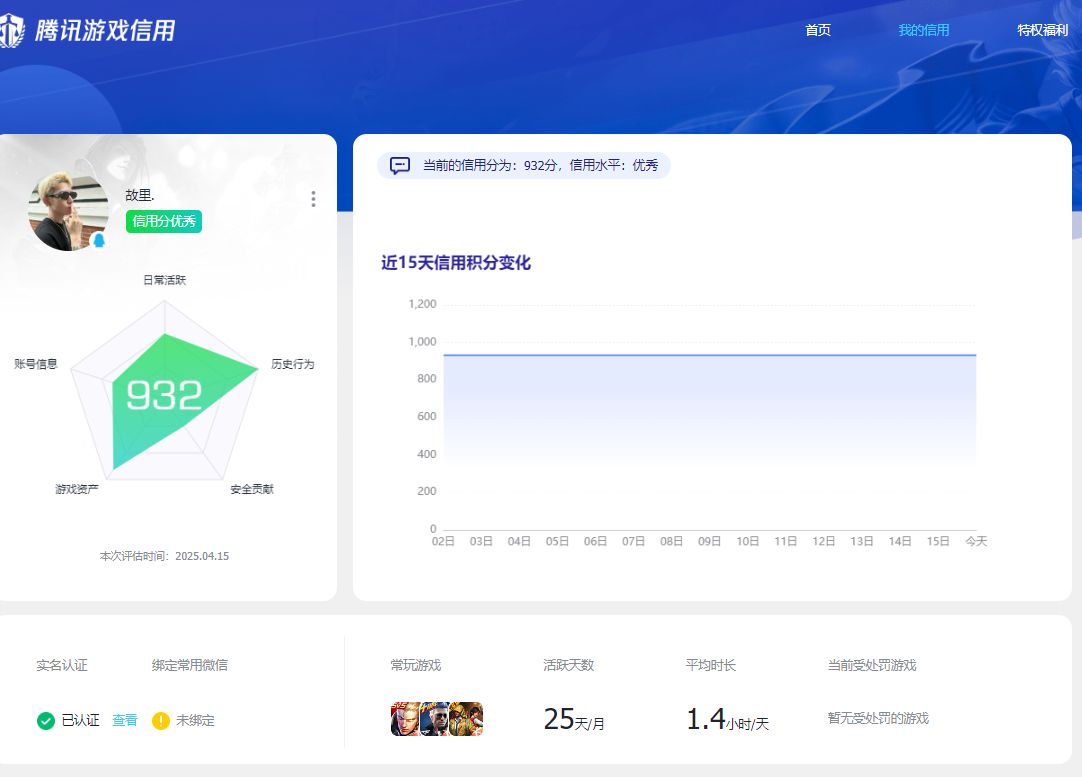This screenshot has width=1082, height=777.
Task: Click the 1,200 value on chart y-axis
Action: (x=422, y=304)
